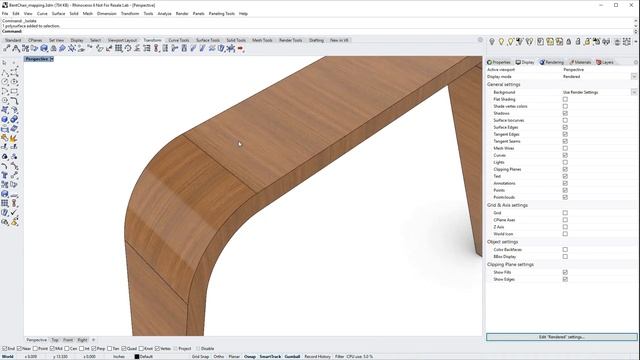Click the black Default layer color swatch

[x=137, y=356]
